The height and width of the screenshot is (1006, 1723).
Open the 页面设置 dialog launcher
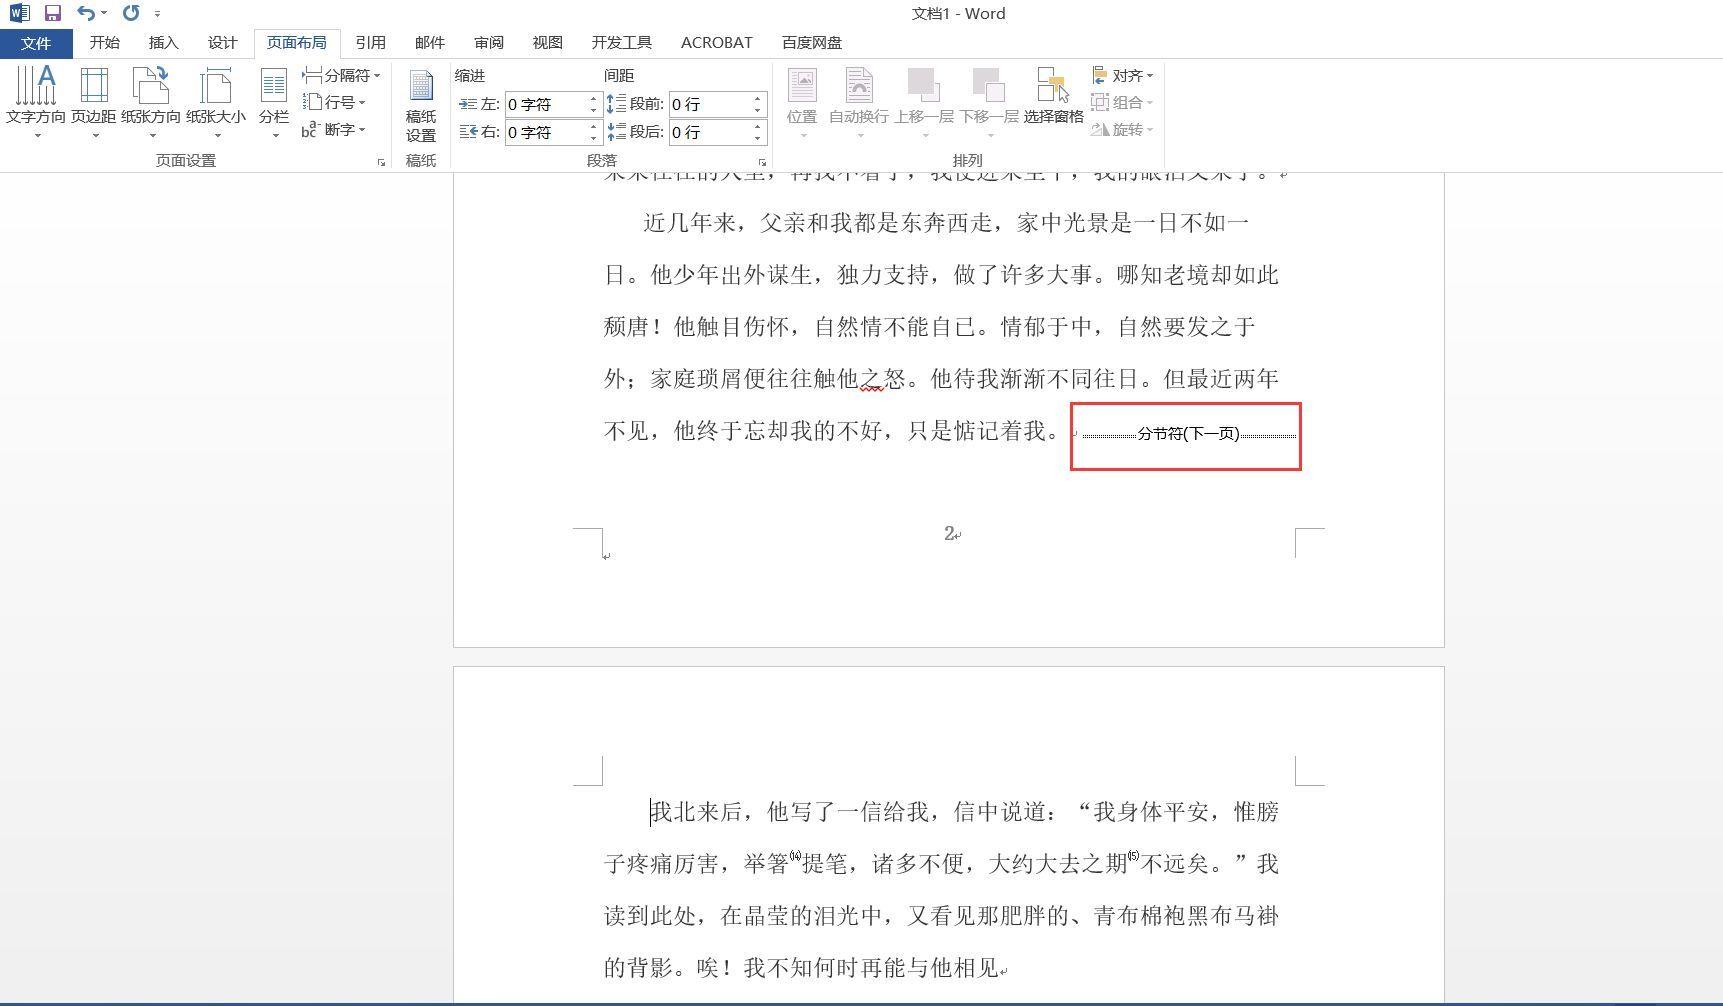click(x=381, y=162)
